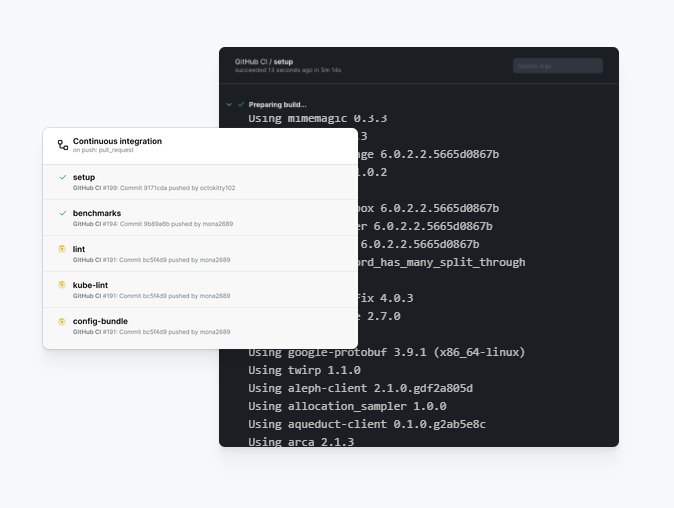Click the lint row's commit bc5f4d9 details
The image size is (674, 508).
[175, 260]
